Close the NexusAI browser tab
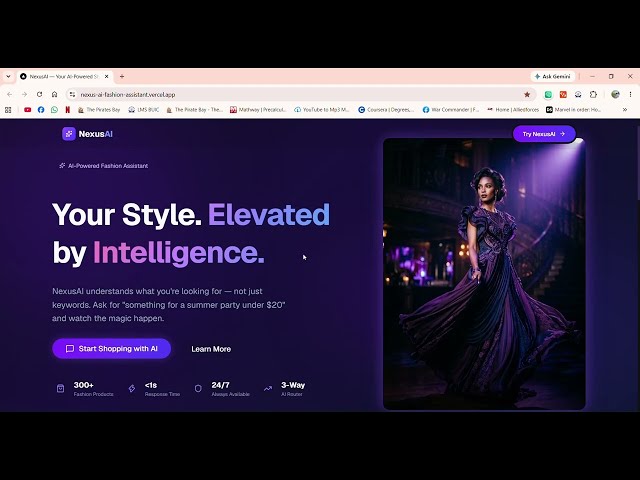Screen dimensions: 640x480 [x=107, y=76]
